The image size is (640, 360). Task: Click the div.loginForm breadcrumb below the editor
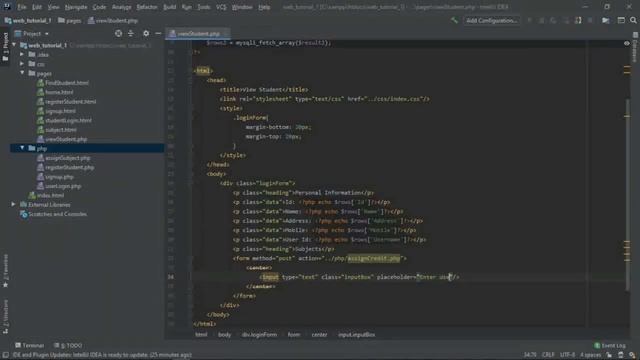tap(259, 335)
